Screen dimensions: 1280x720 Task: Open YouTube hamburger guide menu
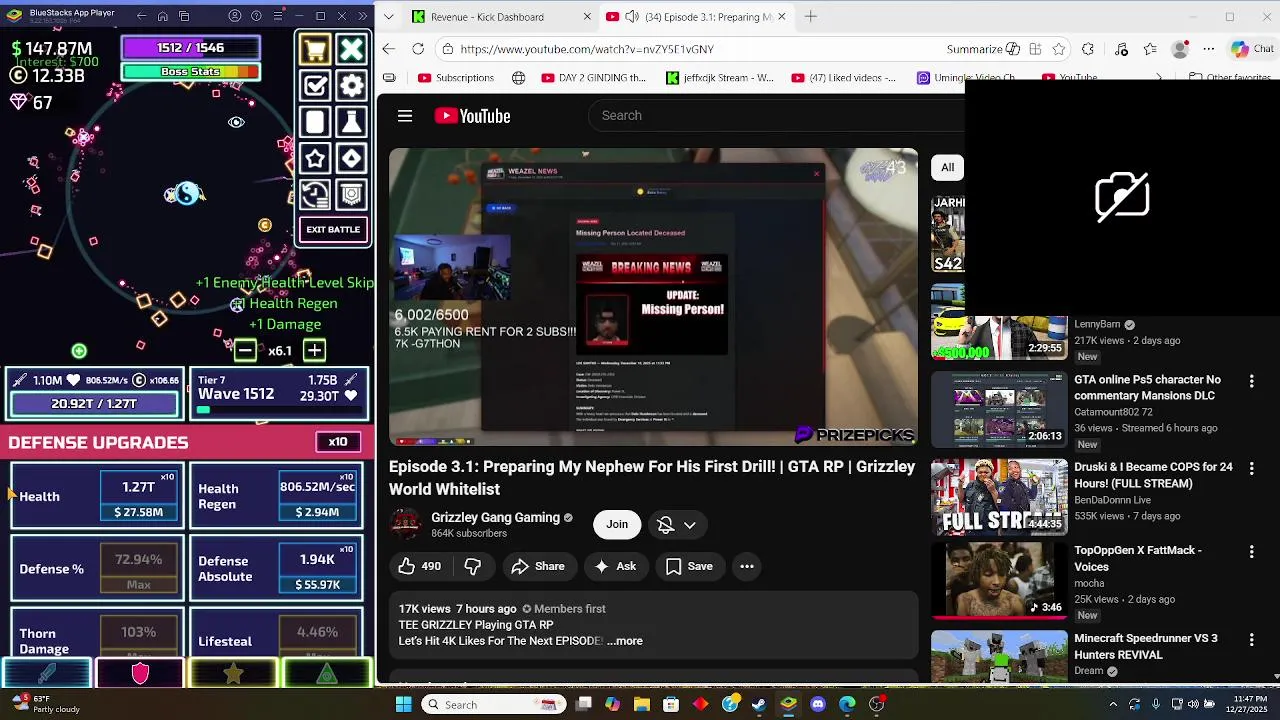tap(405, 116)
